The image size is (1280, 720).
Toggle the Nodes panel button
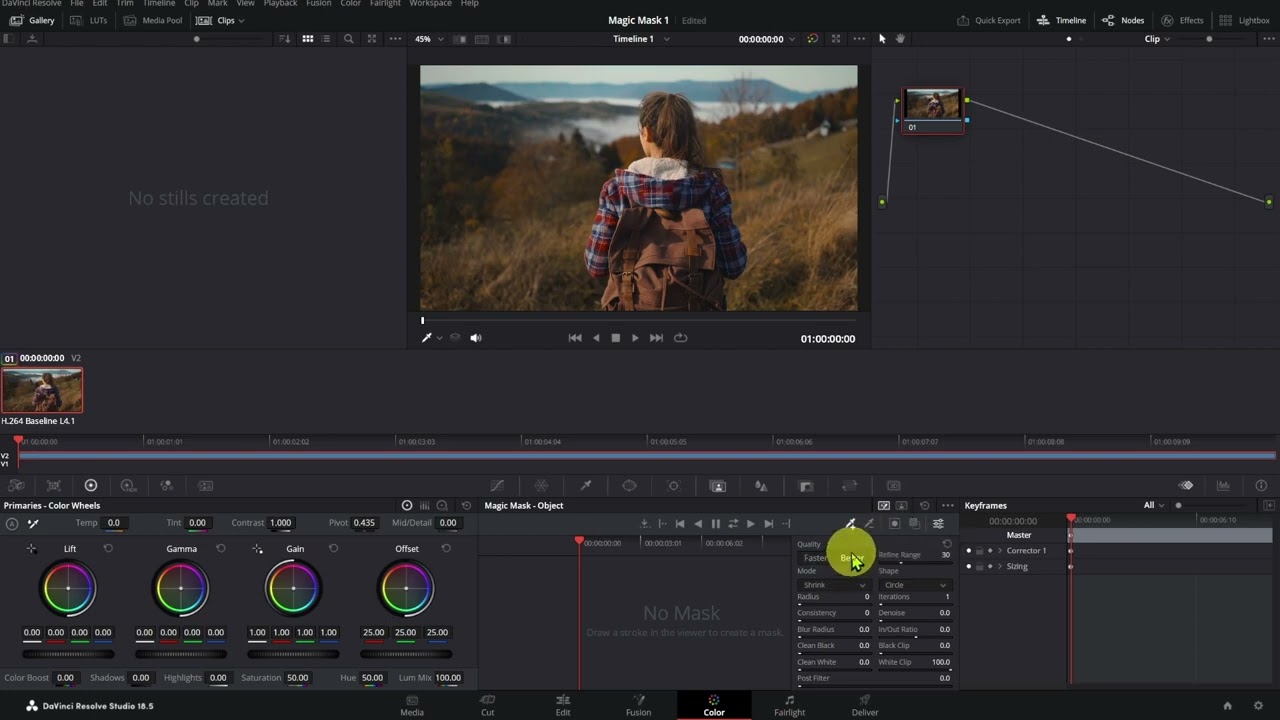[x=1123, y=20]
